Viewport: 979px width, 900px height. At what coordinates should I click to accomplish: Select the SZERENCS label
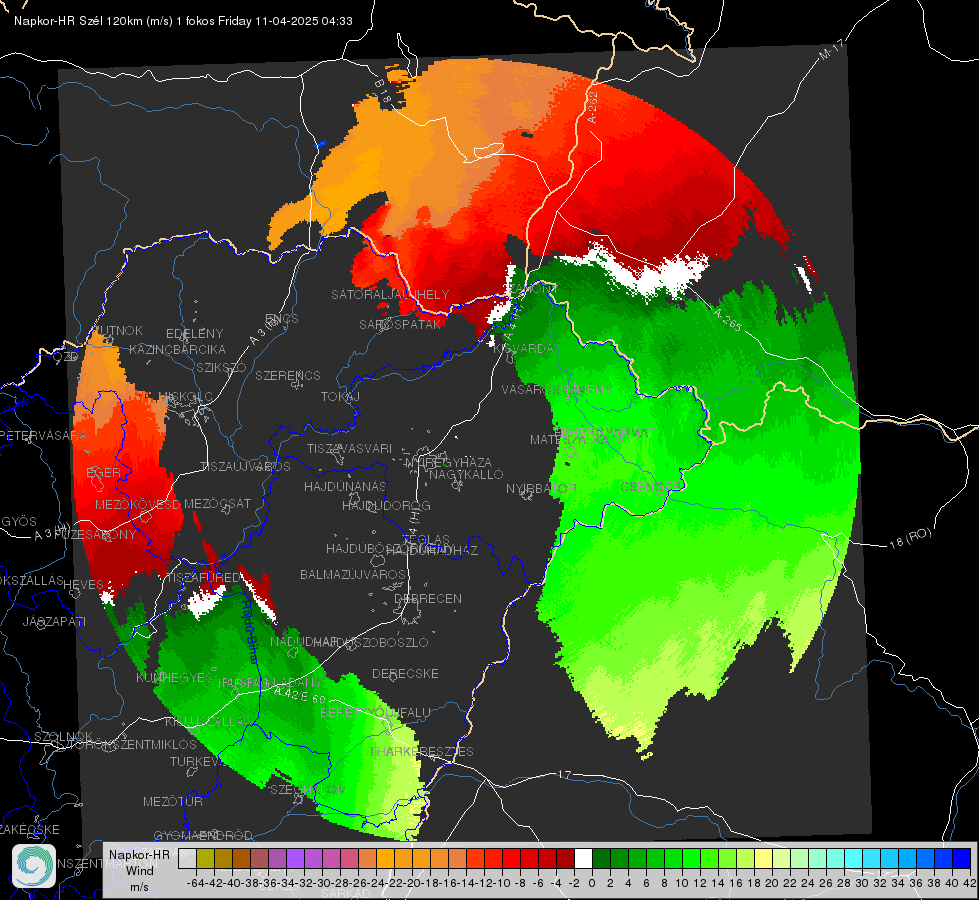pos(288,375)
